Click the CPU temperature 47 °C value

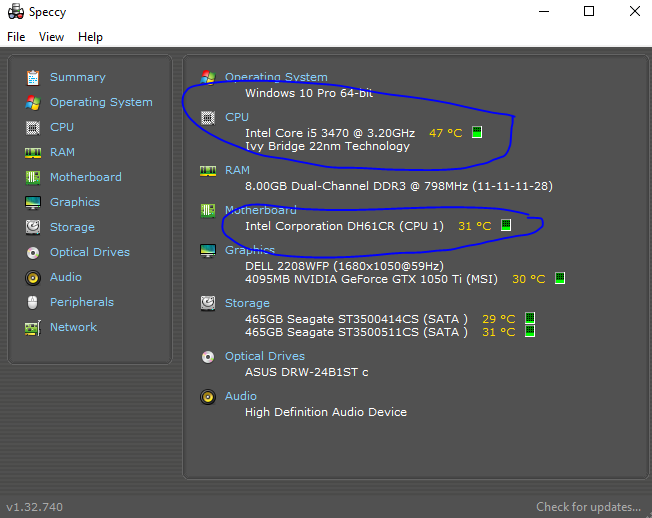[x=446, y=133]
